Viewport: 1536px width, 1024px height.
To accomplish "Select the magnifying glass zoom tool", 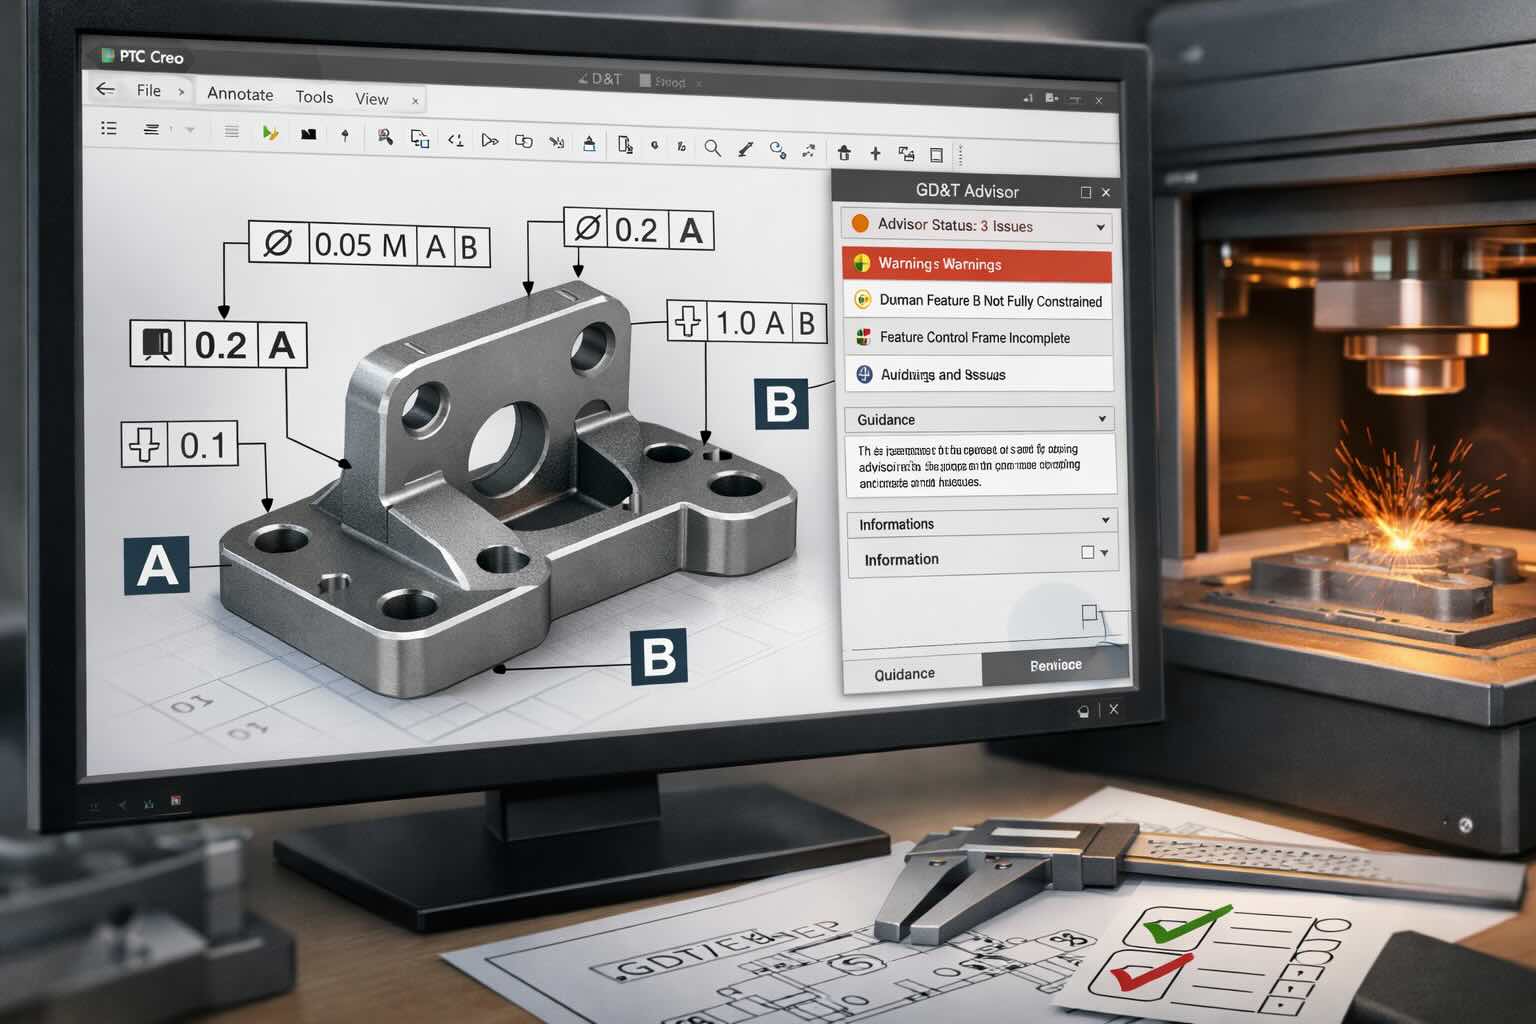I will point(712,148).
